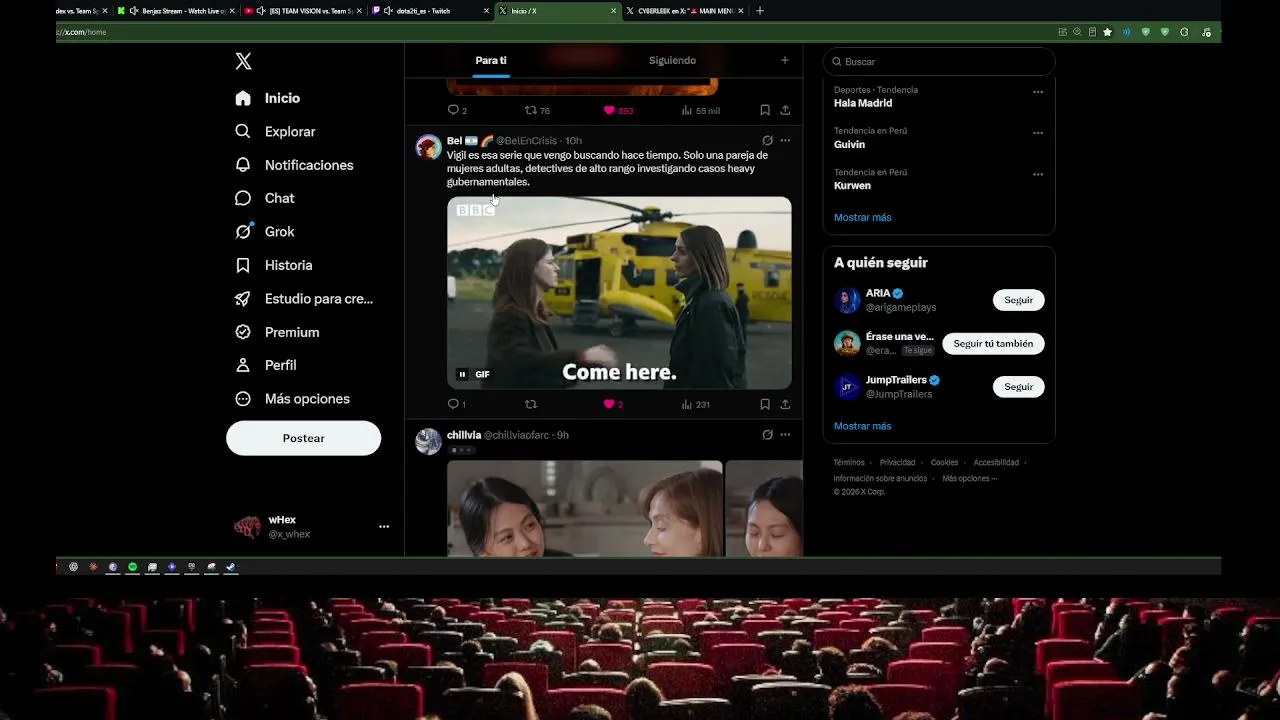Screen dimensions: 1280x720
Task: View stats of Bel's post with 231 views
Action: (696, 404)
